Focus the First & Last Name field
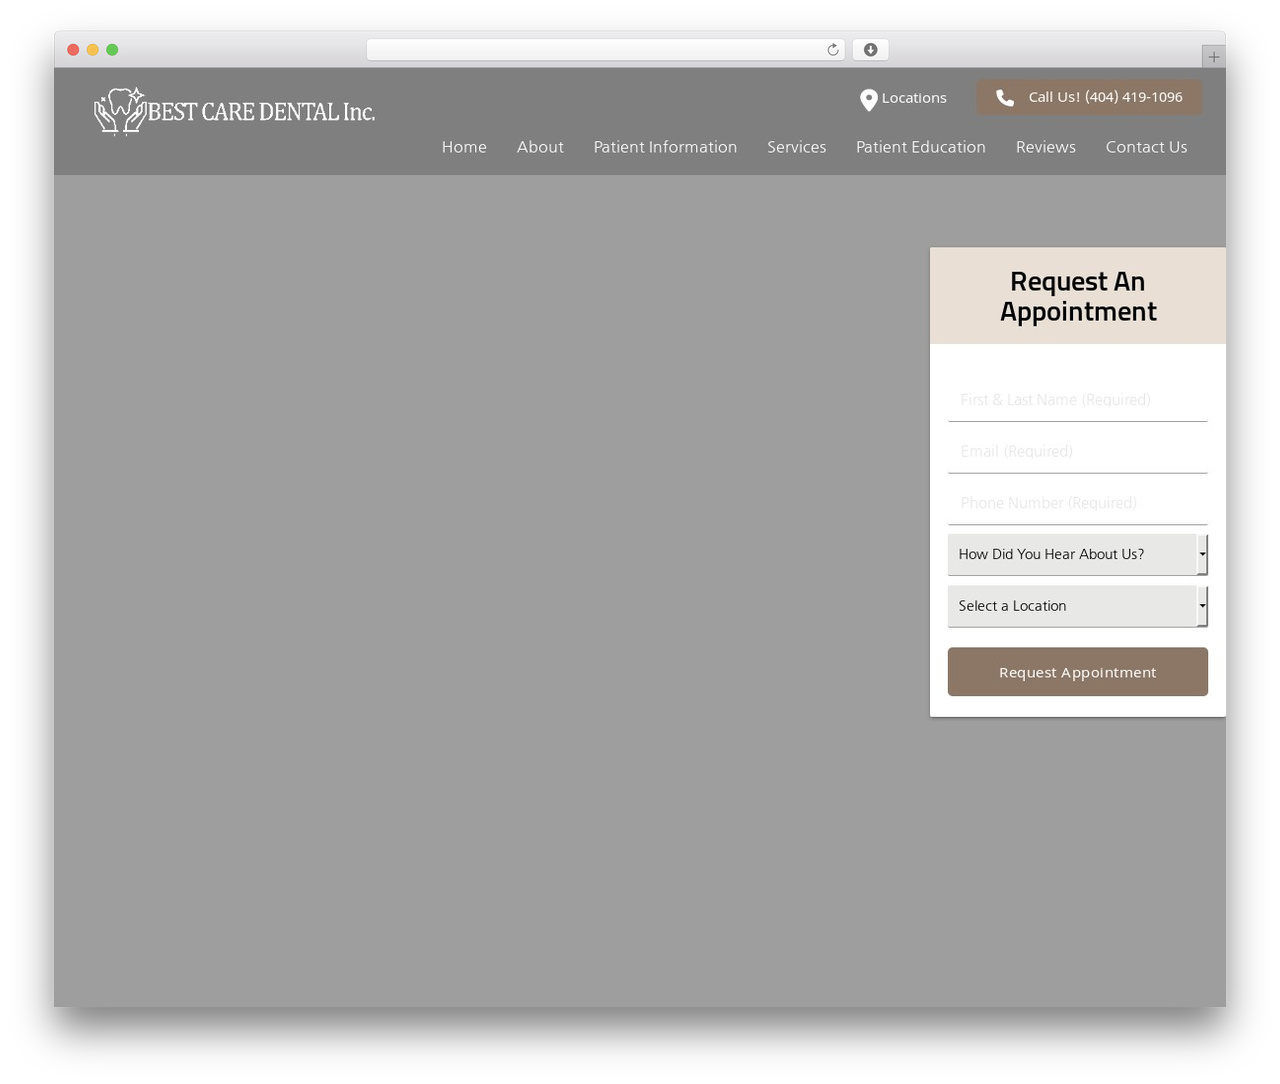1280x1084 pixels. click(1077, 400)
